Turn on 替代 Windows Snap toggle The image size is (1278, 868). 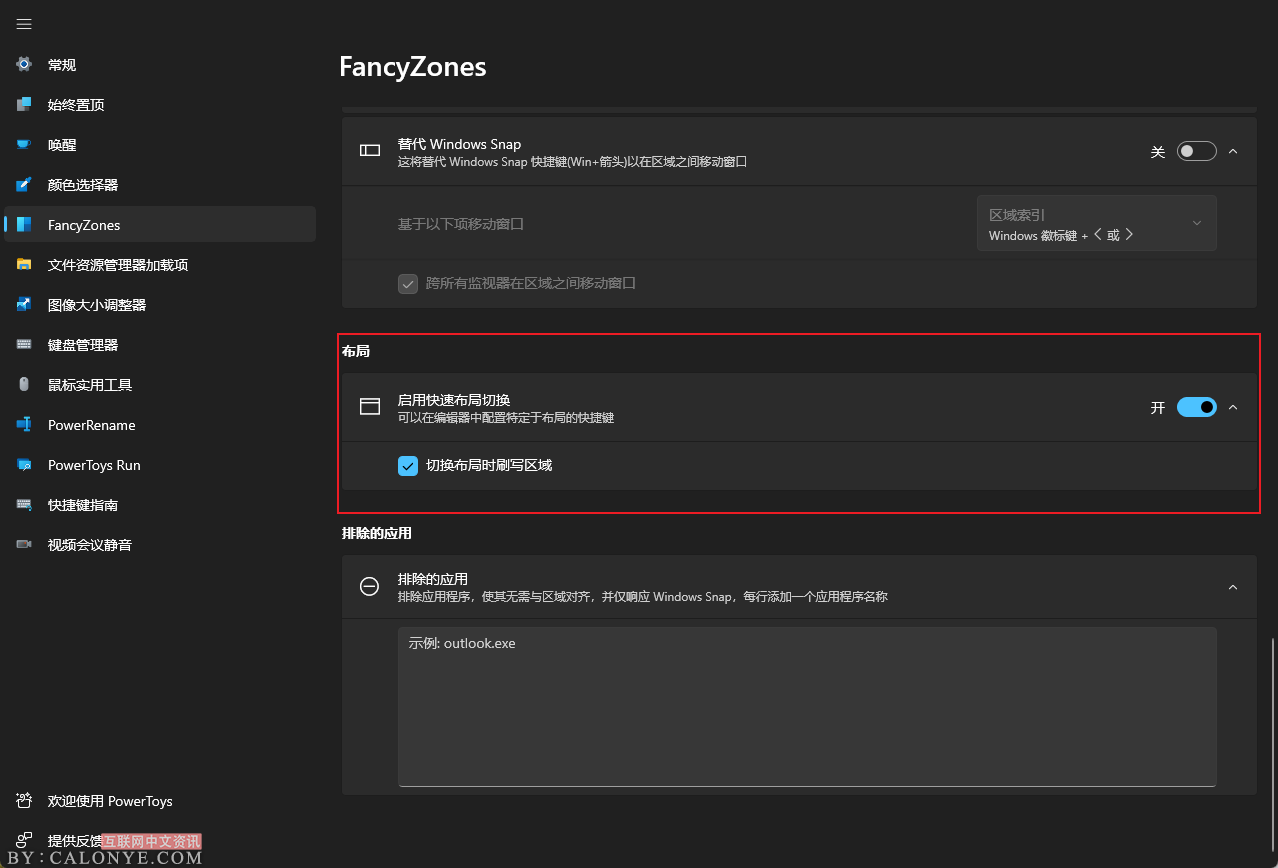click(x=1196, y=151)
